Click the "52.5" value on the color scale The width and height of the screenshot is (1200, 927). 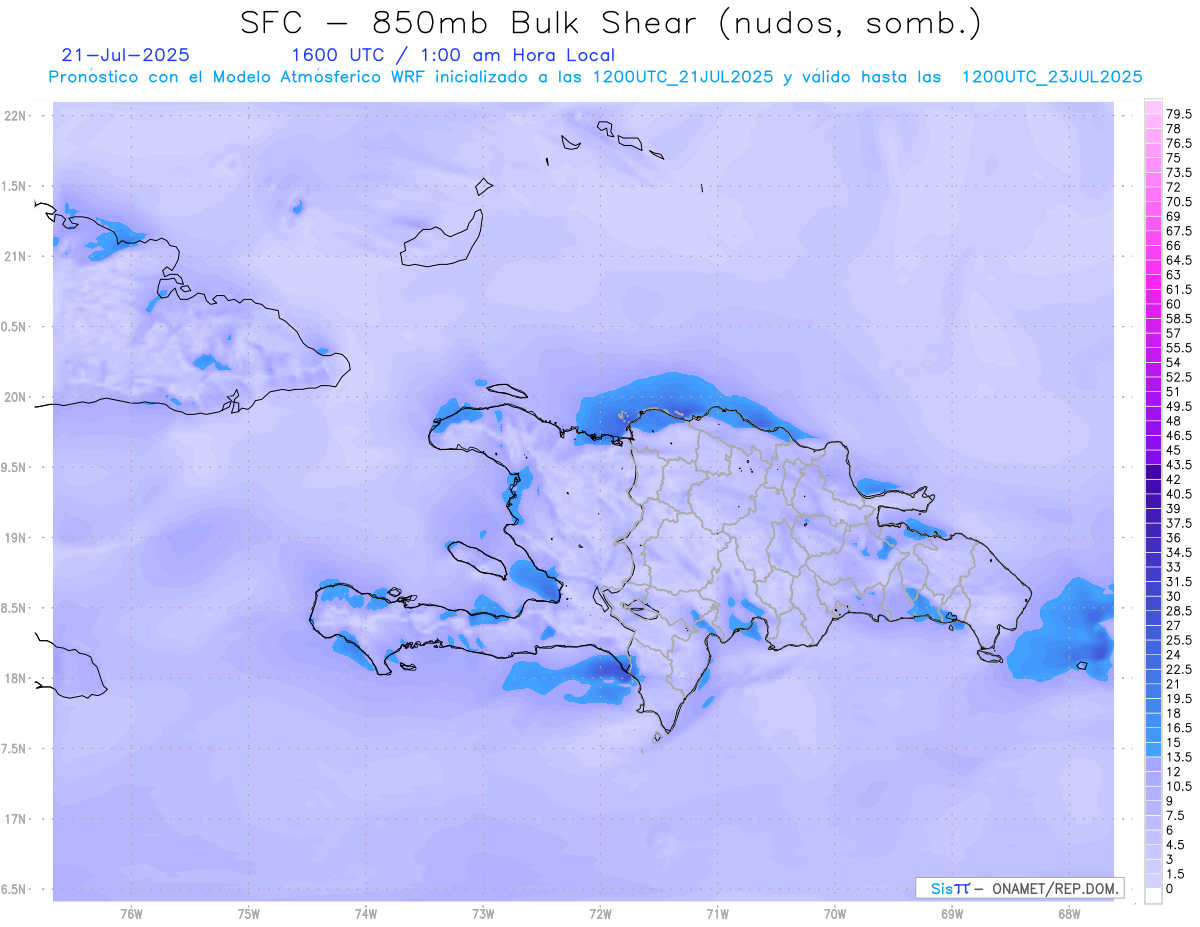click(1179, 377)
